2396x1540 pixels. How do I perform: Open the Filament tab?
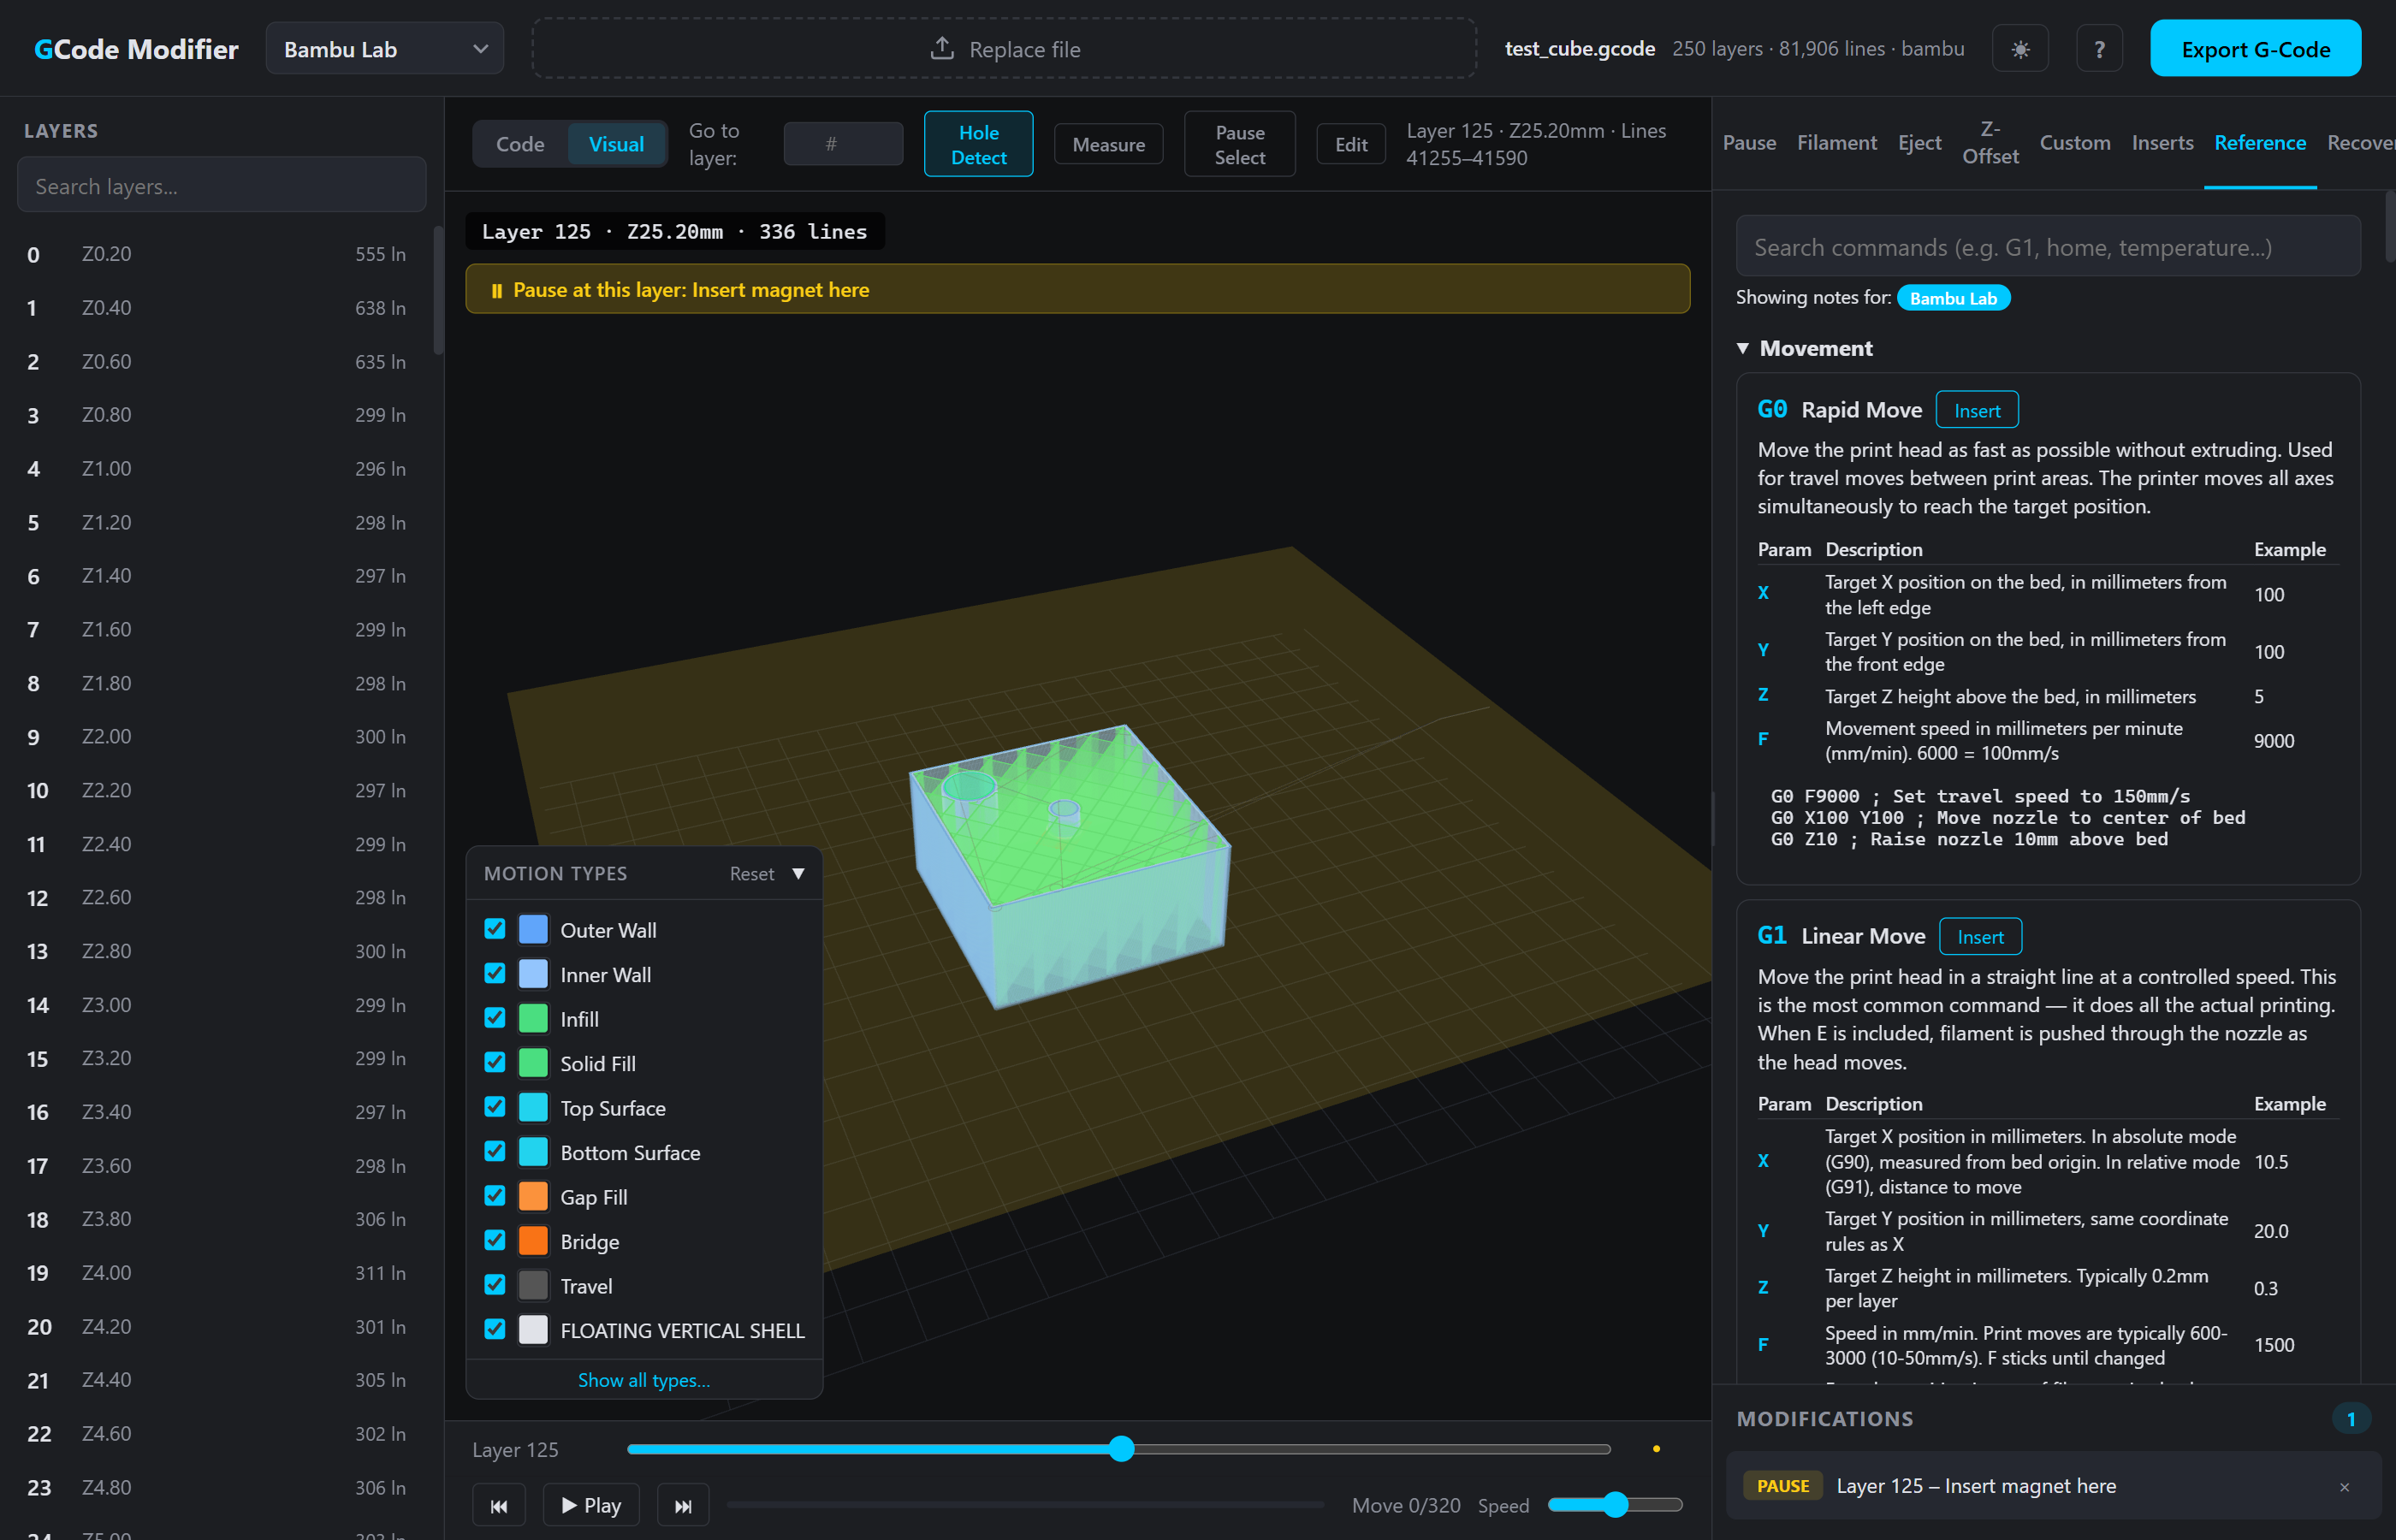click(1837, 143)
